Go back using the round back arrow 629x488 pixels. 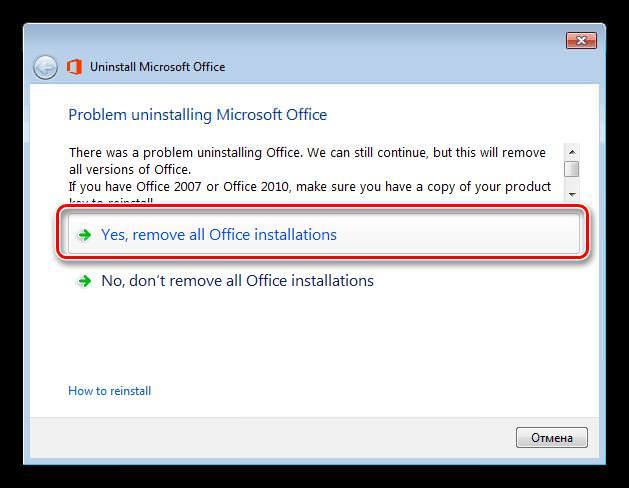point(45,67)
